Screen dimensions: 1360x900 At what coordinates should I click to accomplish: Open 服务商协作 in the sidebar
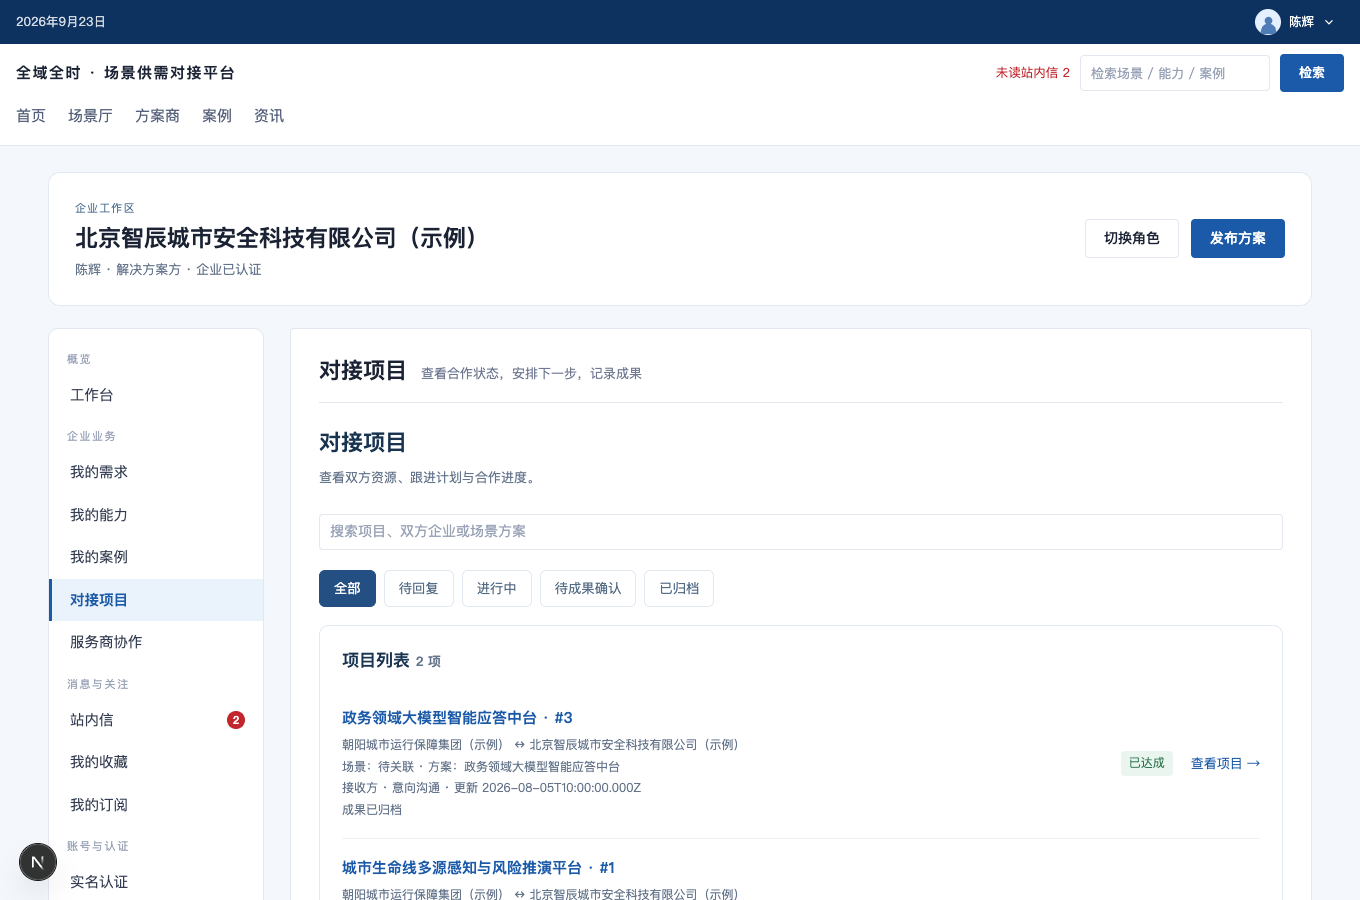(x=156, y=642)
